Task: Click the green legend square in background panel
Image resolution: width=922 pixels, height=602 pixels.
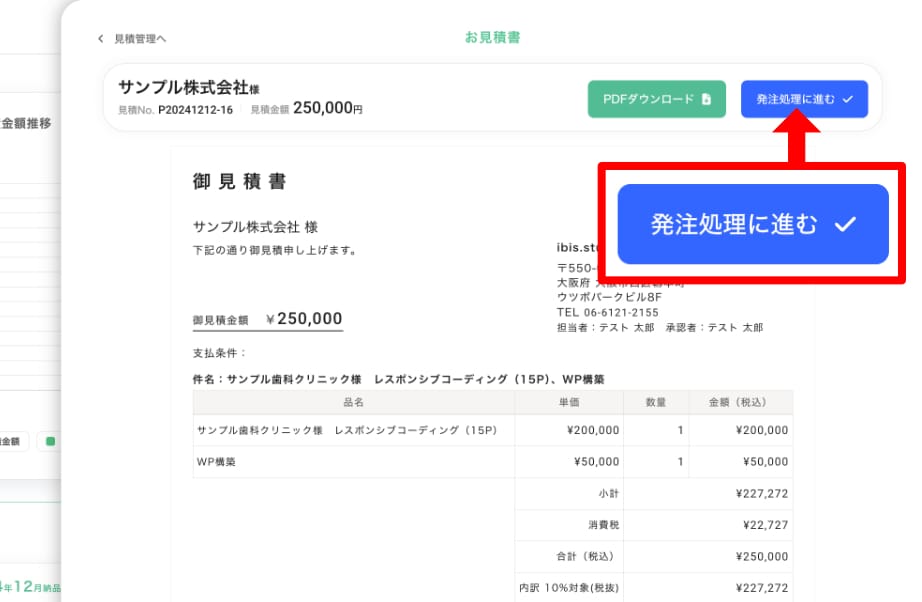Action: coord(51,441)
